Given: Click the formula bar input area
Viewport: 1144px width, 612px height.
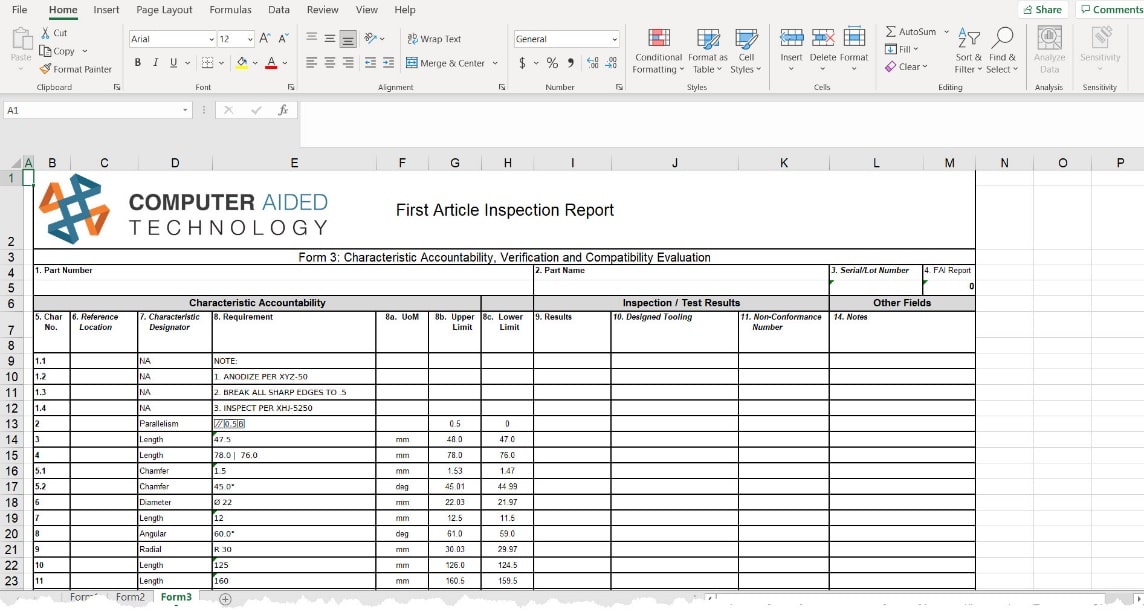Looking at the screenshot, I should (721, 123).
